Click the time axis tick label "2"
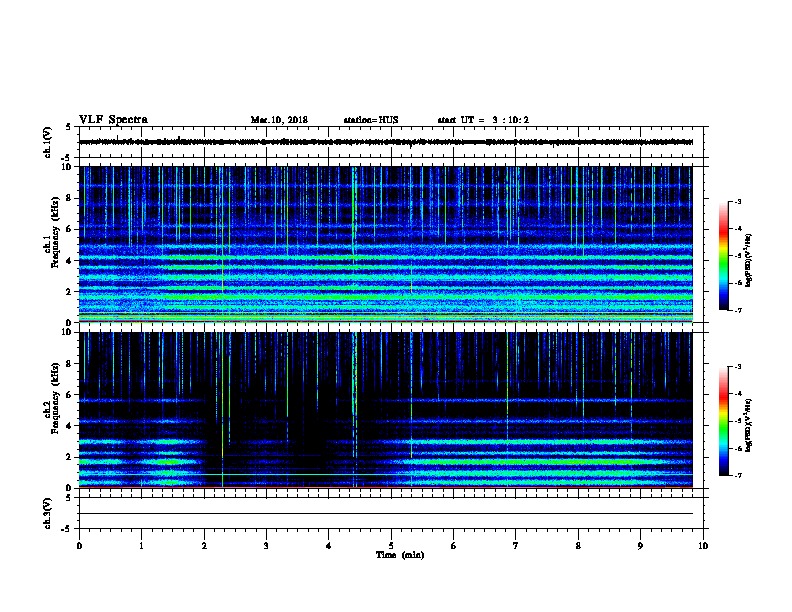 pos(205,546)
